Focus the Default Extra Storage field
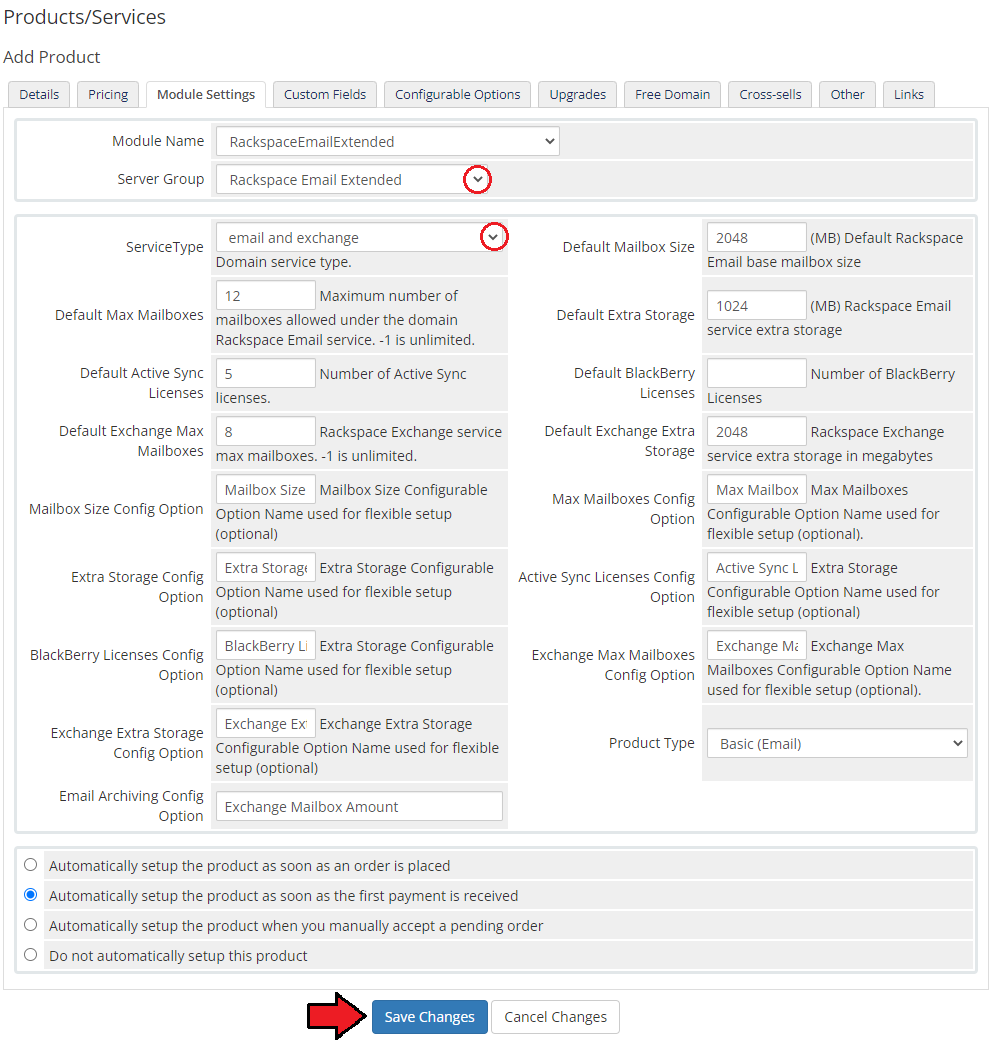Screen dimensions: 998x1056 [x=756, y=306]
